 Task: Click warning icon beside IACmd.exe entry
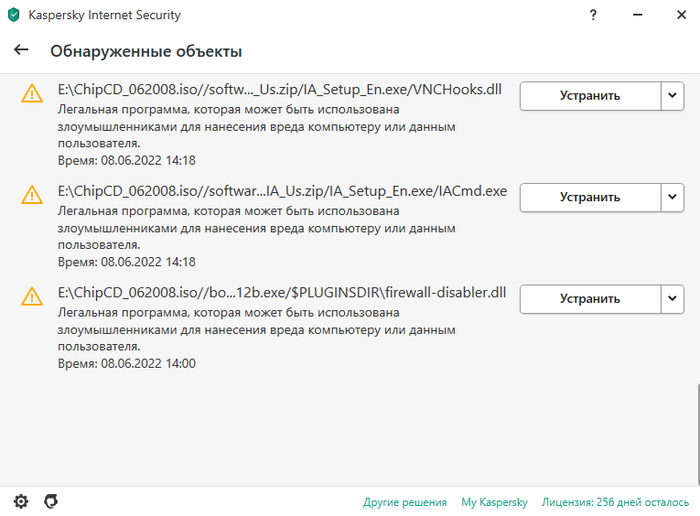coord(33,195)
